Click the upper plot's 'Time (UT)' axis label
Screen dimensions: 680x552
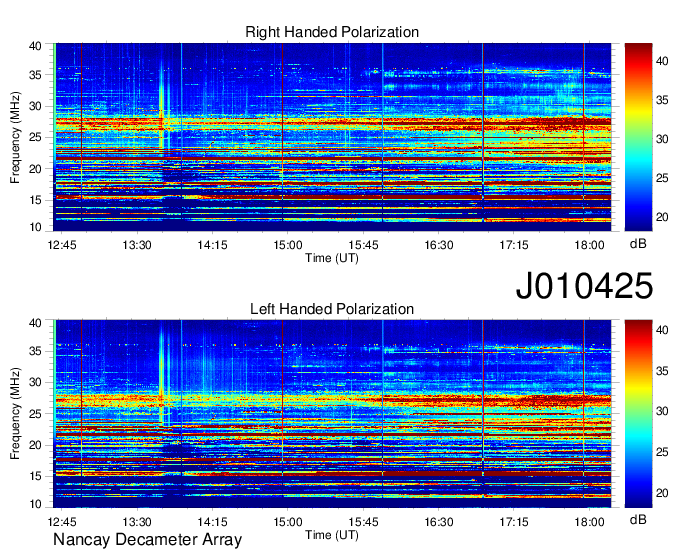coord(332,258)
